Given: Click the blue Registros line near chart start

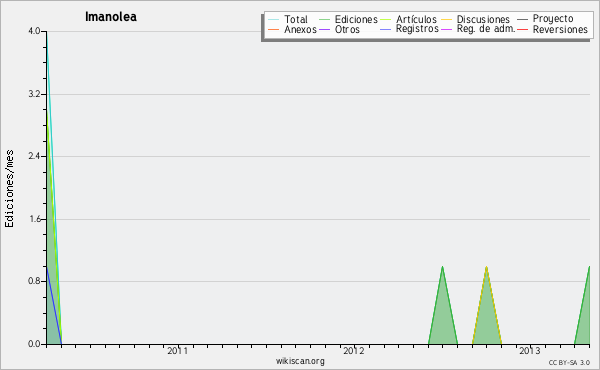Looking at the screenshot, I should click(x=54, y=306).
